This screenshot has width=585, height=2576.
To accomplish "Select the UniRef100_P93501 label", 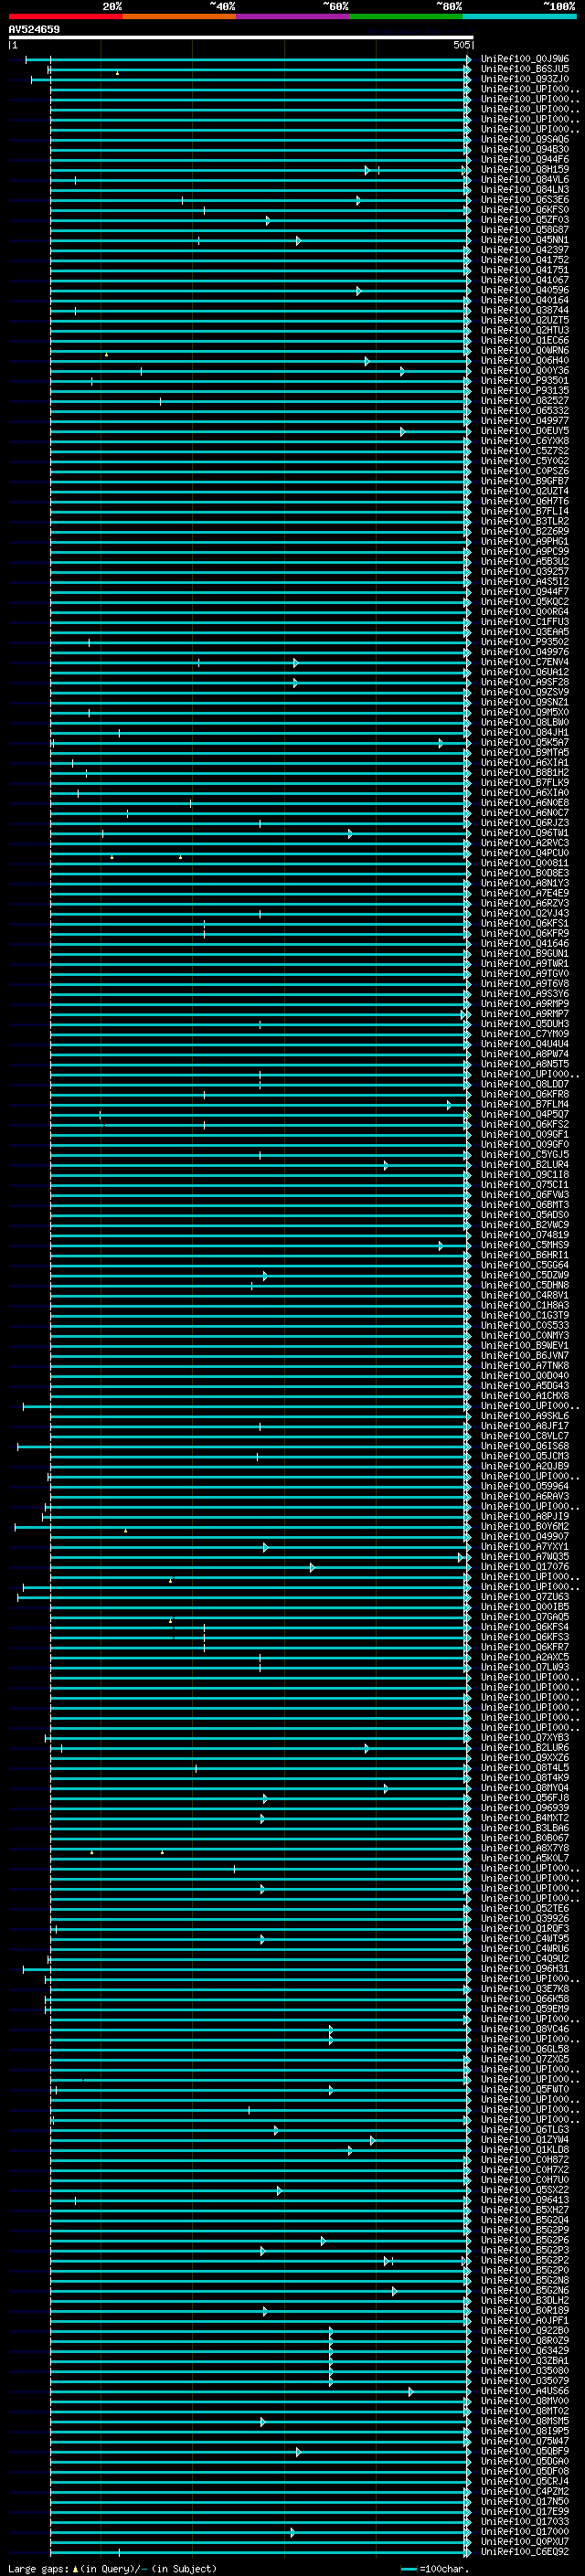I will (x=525, y=381).
